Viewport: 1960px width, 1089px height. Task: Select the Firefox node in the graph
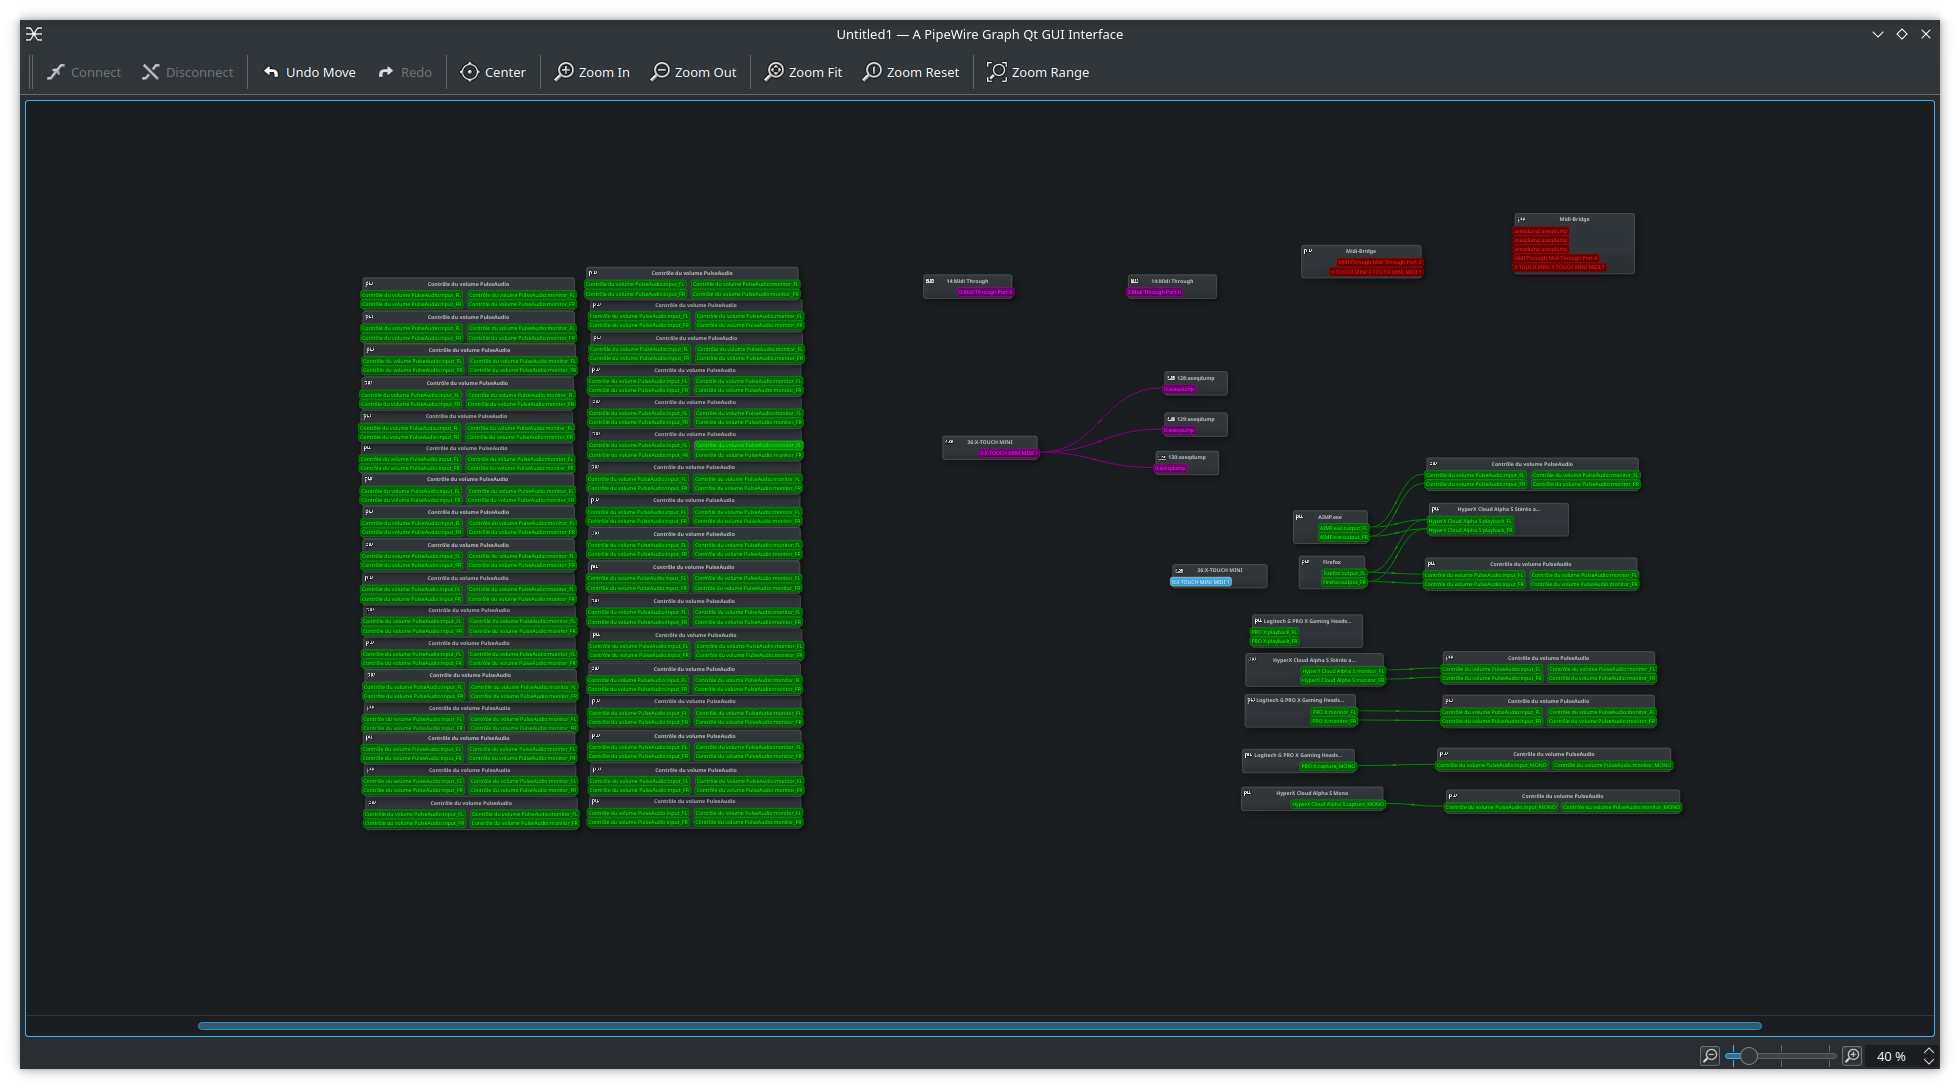coord(1332,562)
